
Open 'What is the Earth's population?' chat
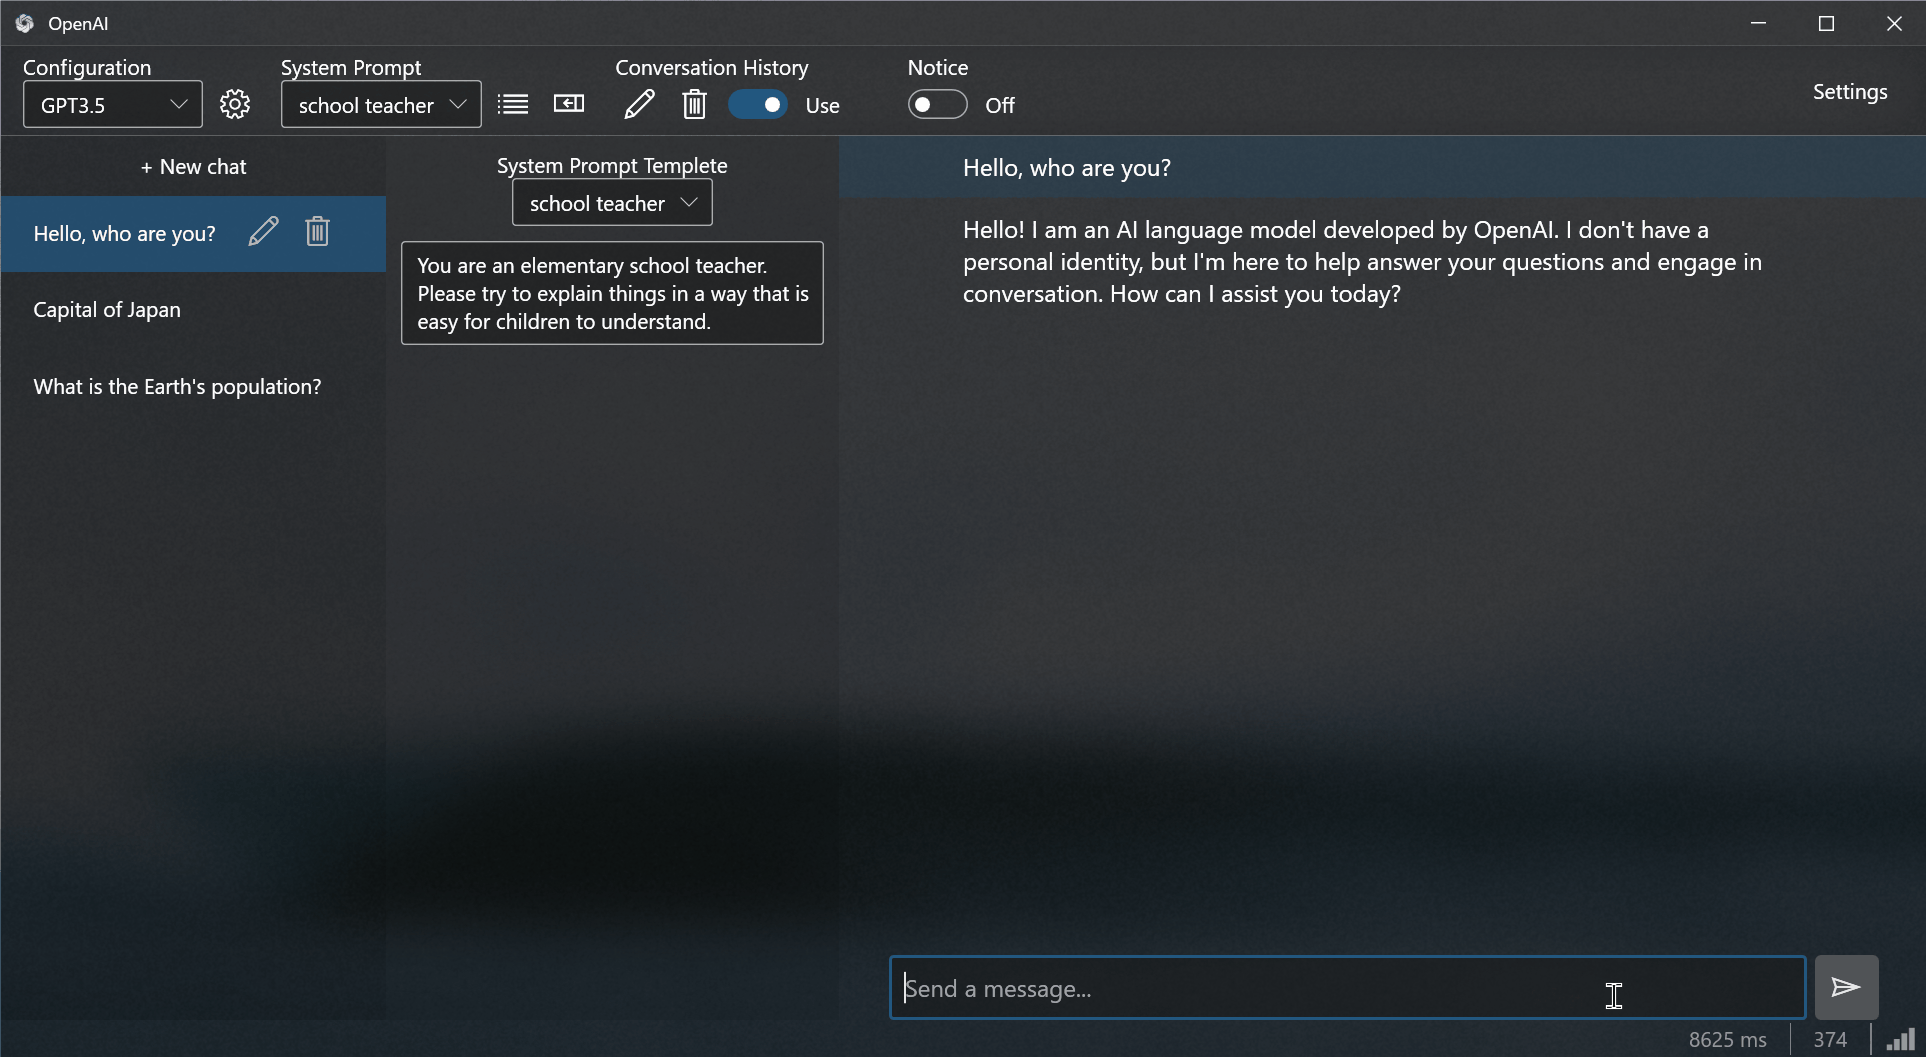coord(193,387)
